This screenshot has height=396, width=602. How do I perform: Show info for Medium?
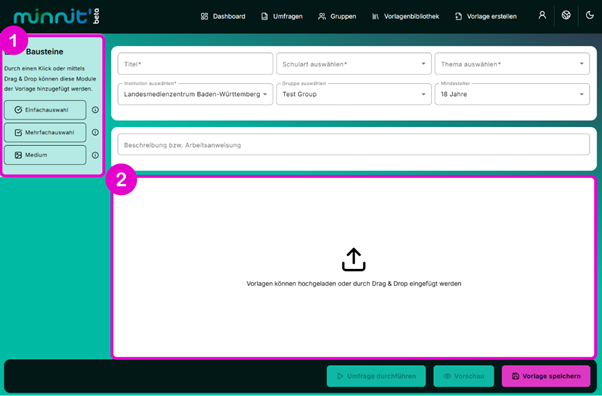[x=95, y=155]
